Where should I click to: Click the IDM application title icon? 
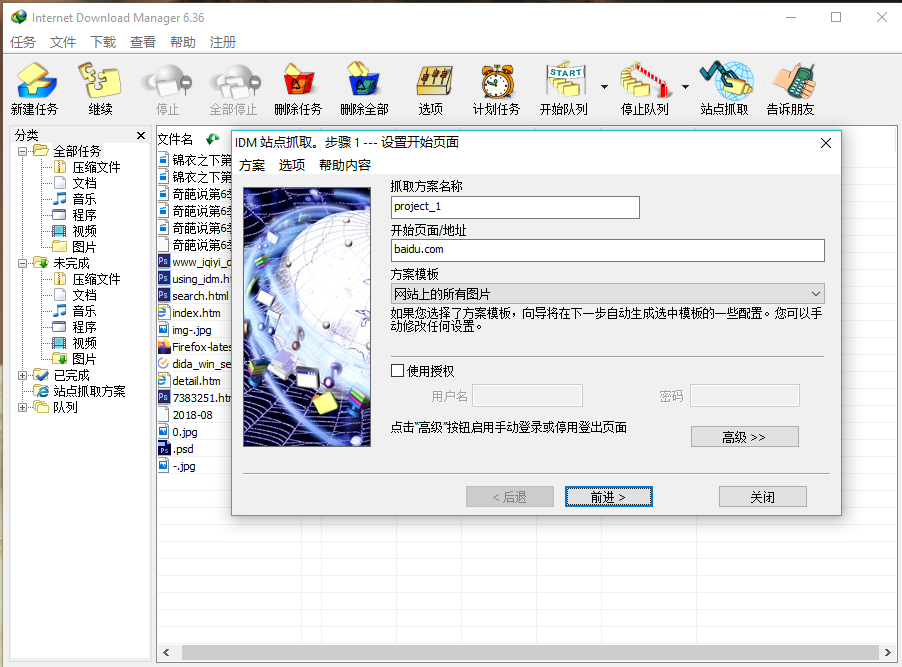[18, 17]
